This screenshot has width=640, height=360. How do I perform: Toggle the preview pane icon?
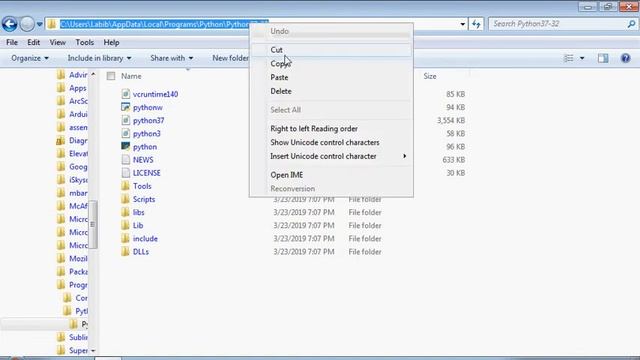[603, 58]
